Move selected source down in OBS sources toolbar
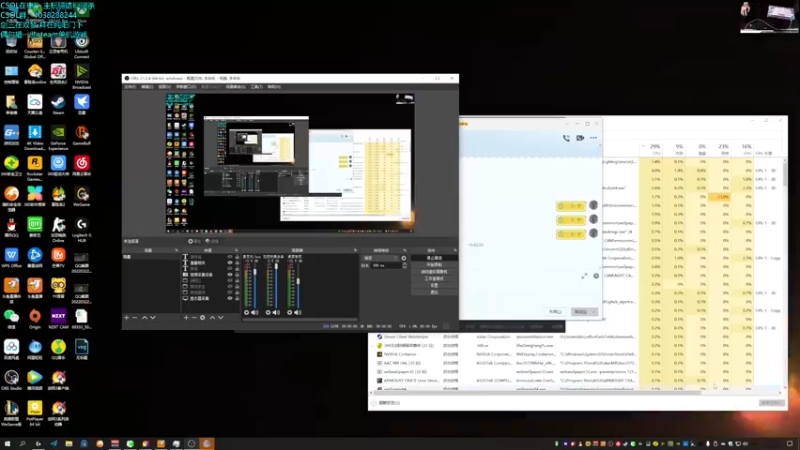The width and height of the screenshot is (800, 450). pyautogui.click(x=220, y=317)
